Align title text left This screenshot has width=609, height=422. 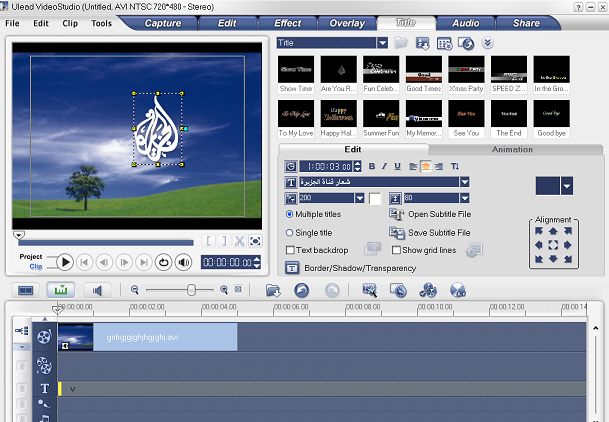[413, 167]
